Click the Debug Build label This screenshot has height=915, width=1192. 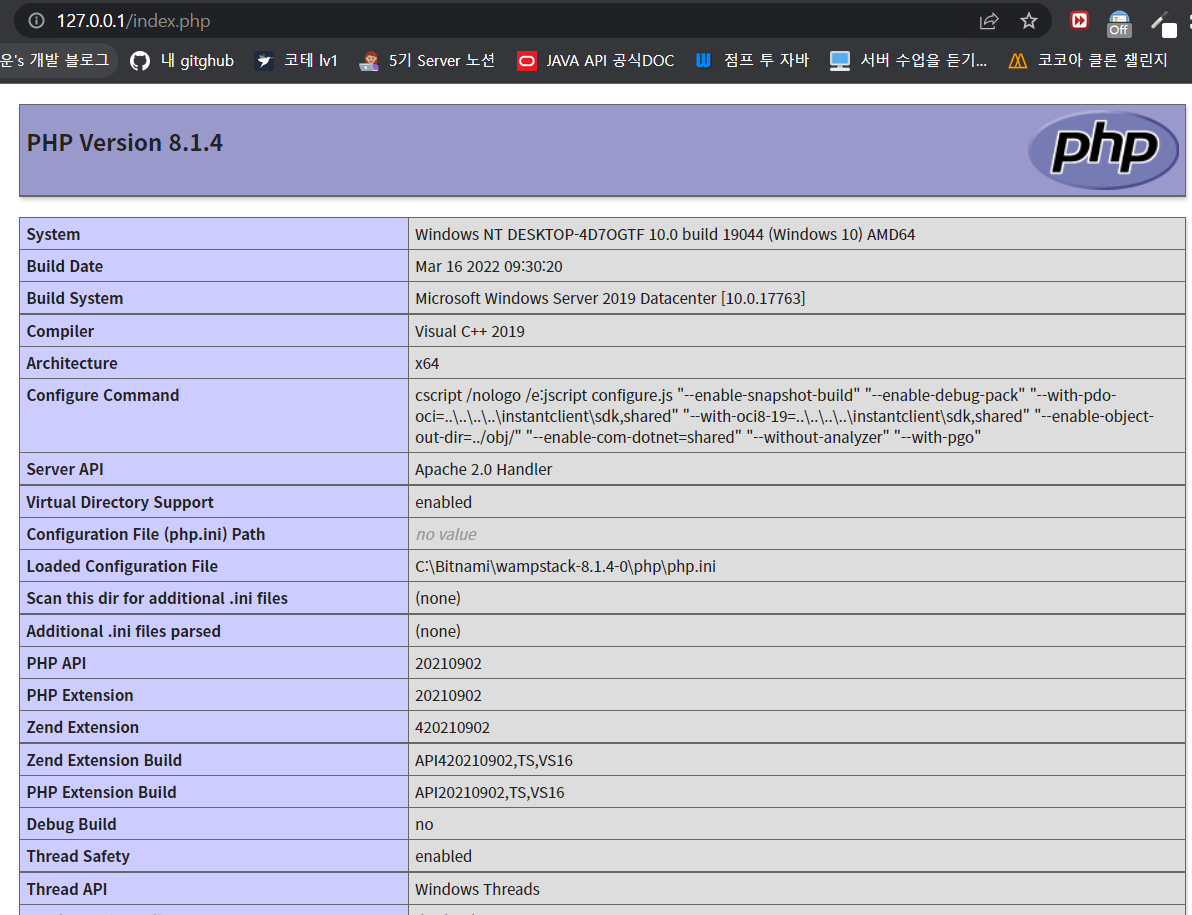71,824
